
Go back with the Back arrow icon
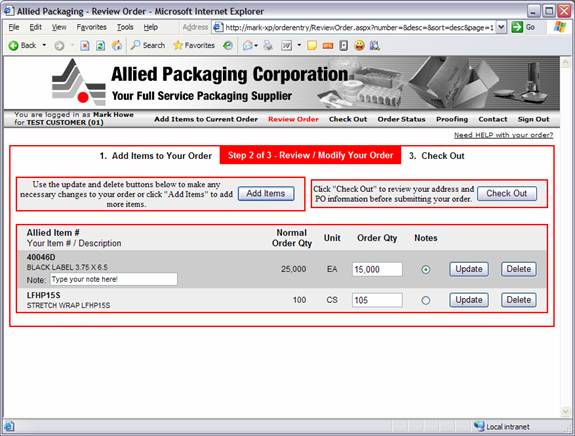pos(14,45)
